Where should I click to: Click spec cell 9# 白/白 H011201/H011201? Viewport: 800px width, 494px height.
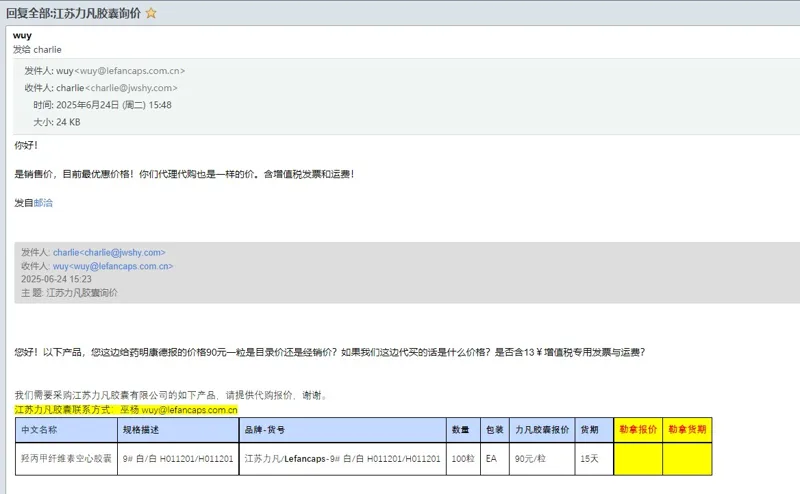point(178,458)
